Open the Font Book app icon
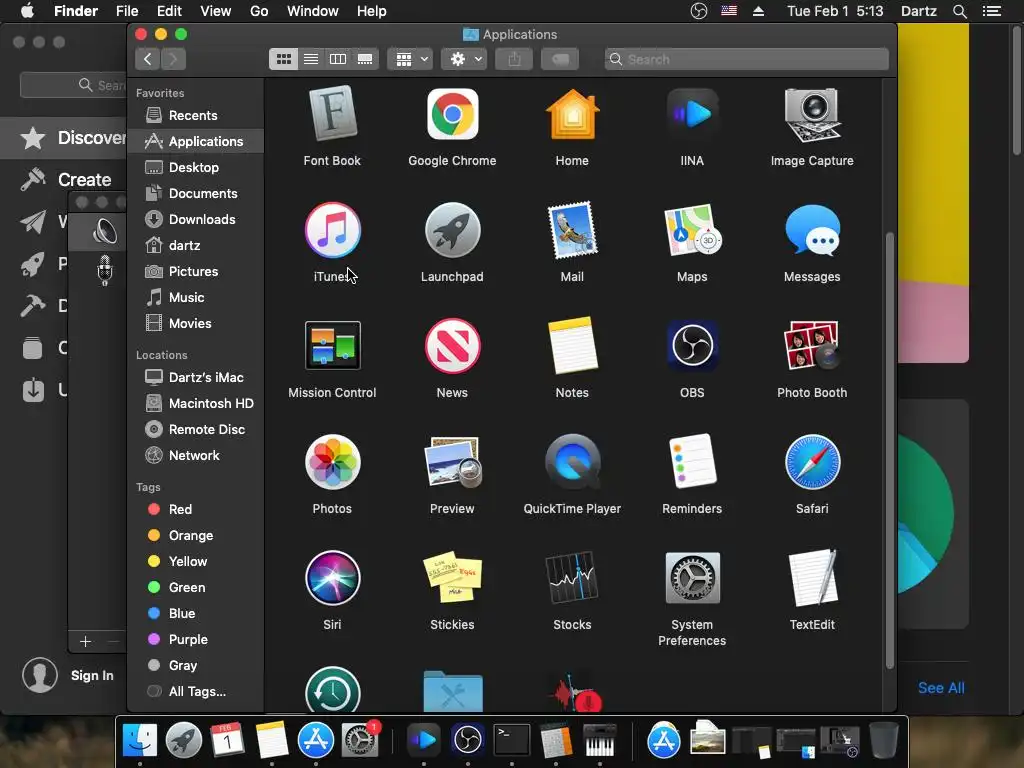 click(332, 115)
